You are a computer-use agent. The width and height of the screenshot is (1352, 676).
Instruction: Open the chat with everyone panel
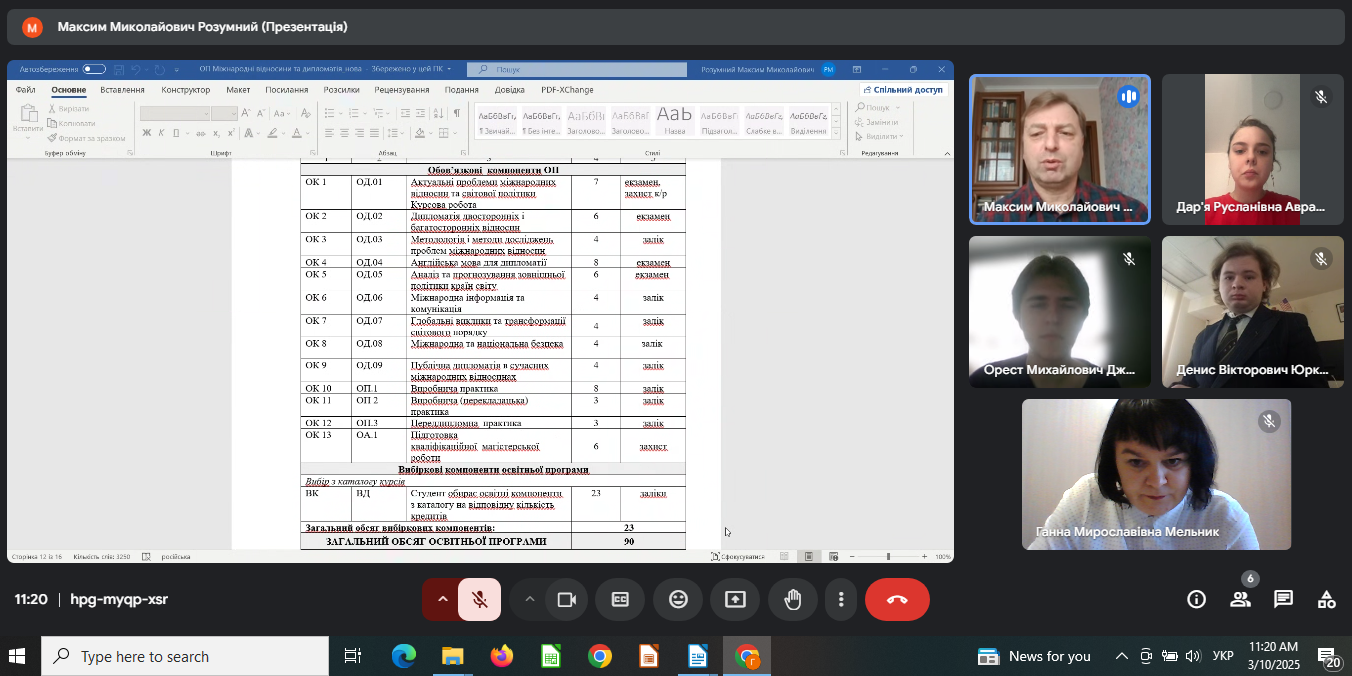point(1283,600)
